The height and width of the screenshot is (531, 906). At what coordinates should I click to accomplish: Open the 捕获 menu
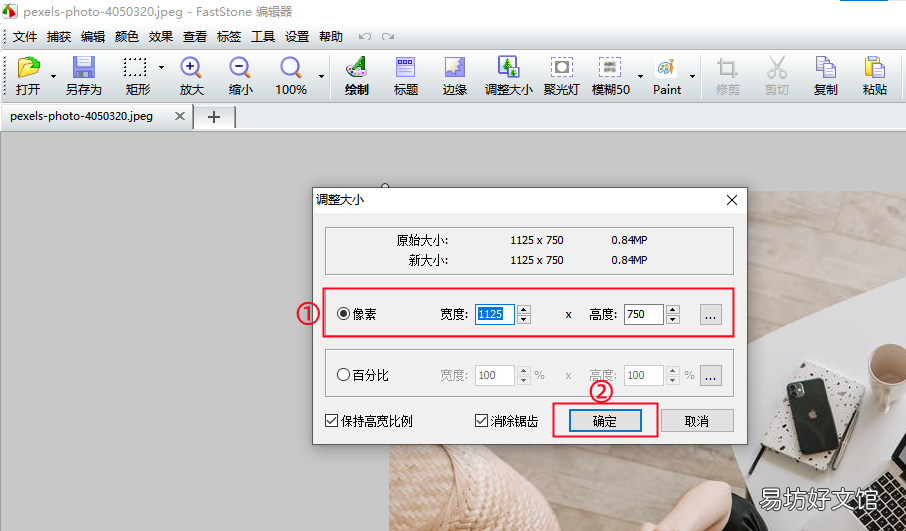point(59,36)
